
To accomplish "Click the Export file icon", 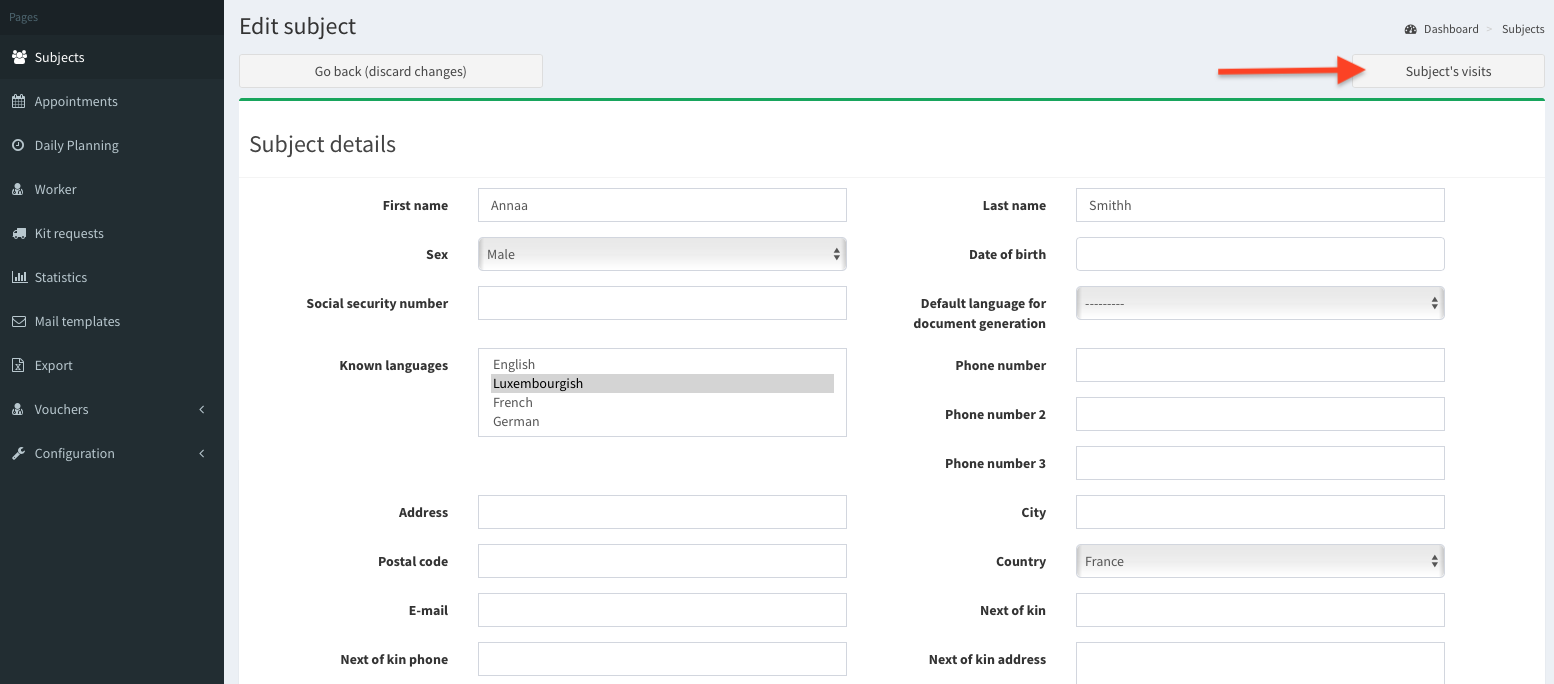I will click(x=18, y=365).
